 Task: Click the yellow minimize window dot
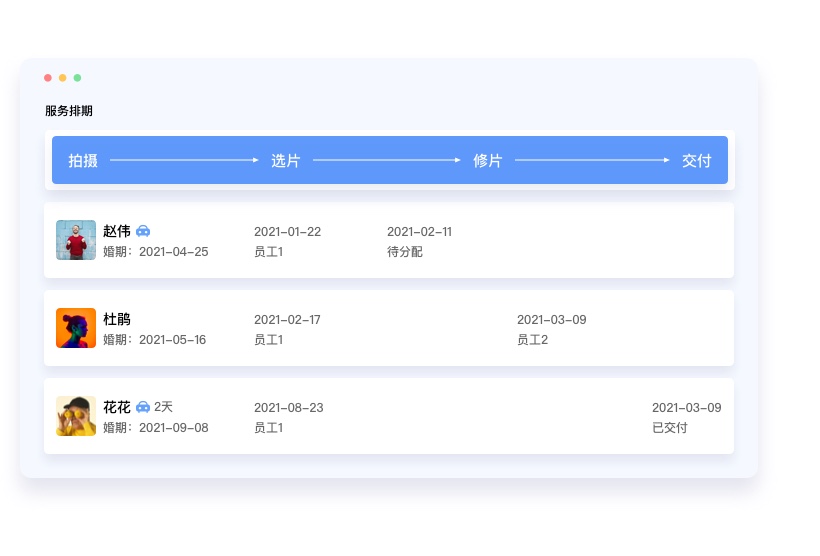point(62,78)
